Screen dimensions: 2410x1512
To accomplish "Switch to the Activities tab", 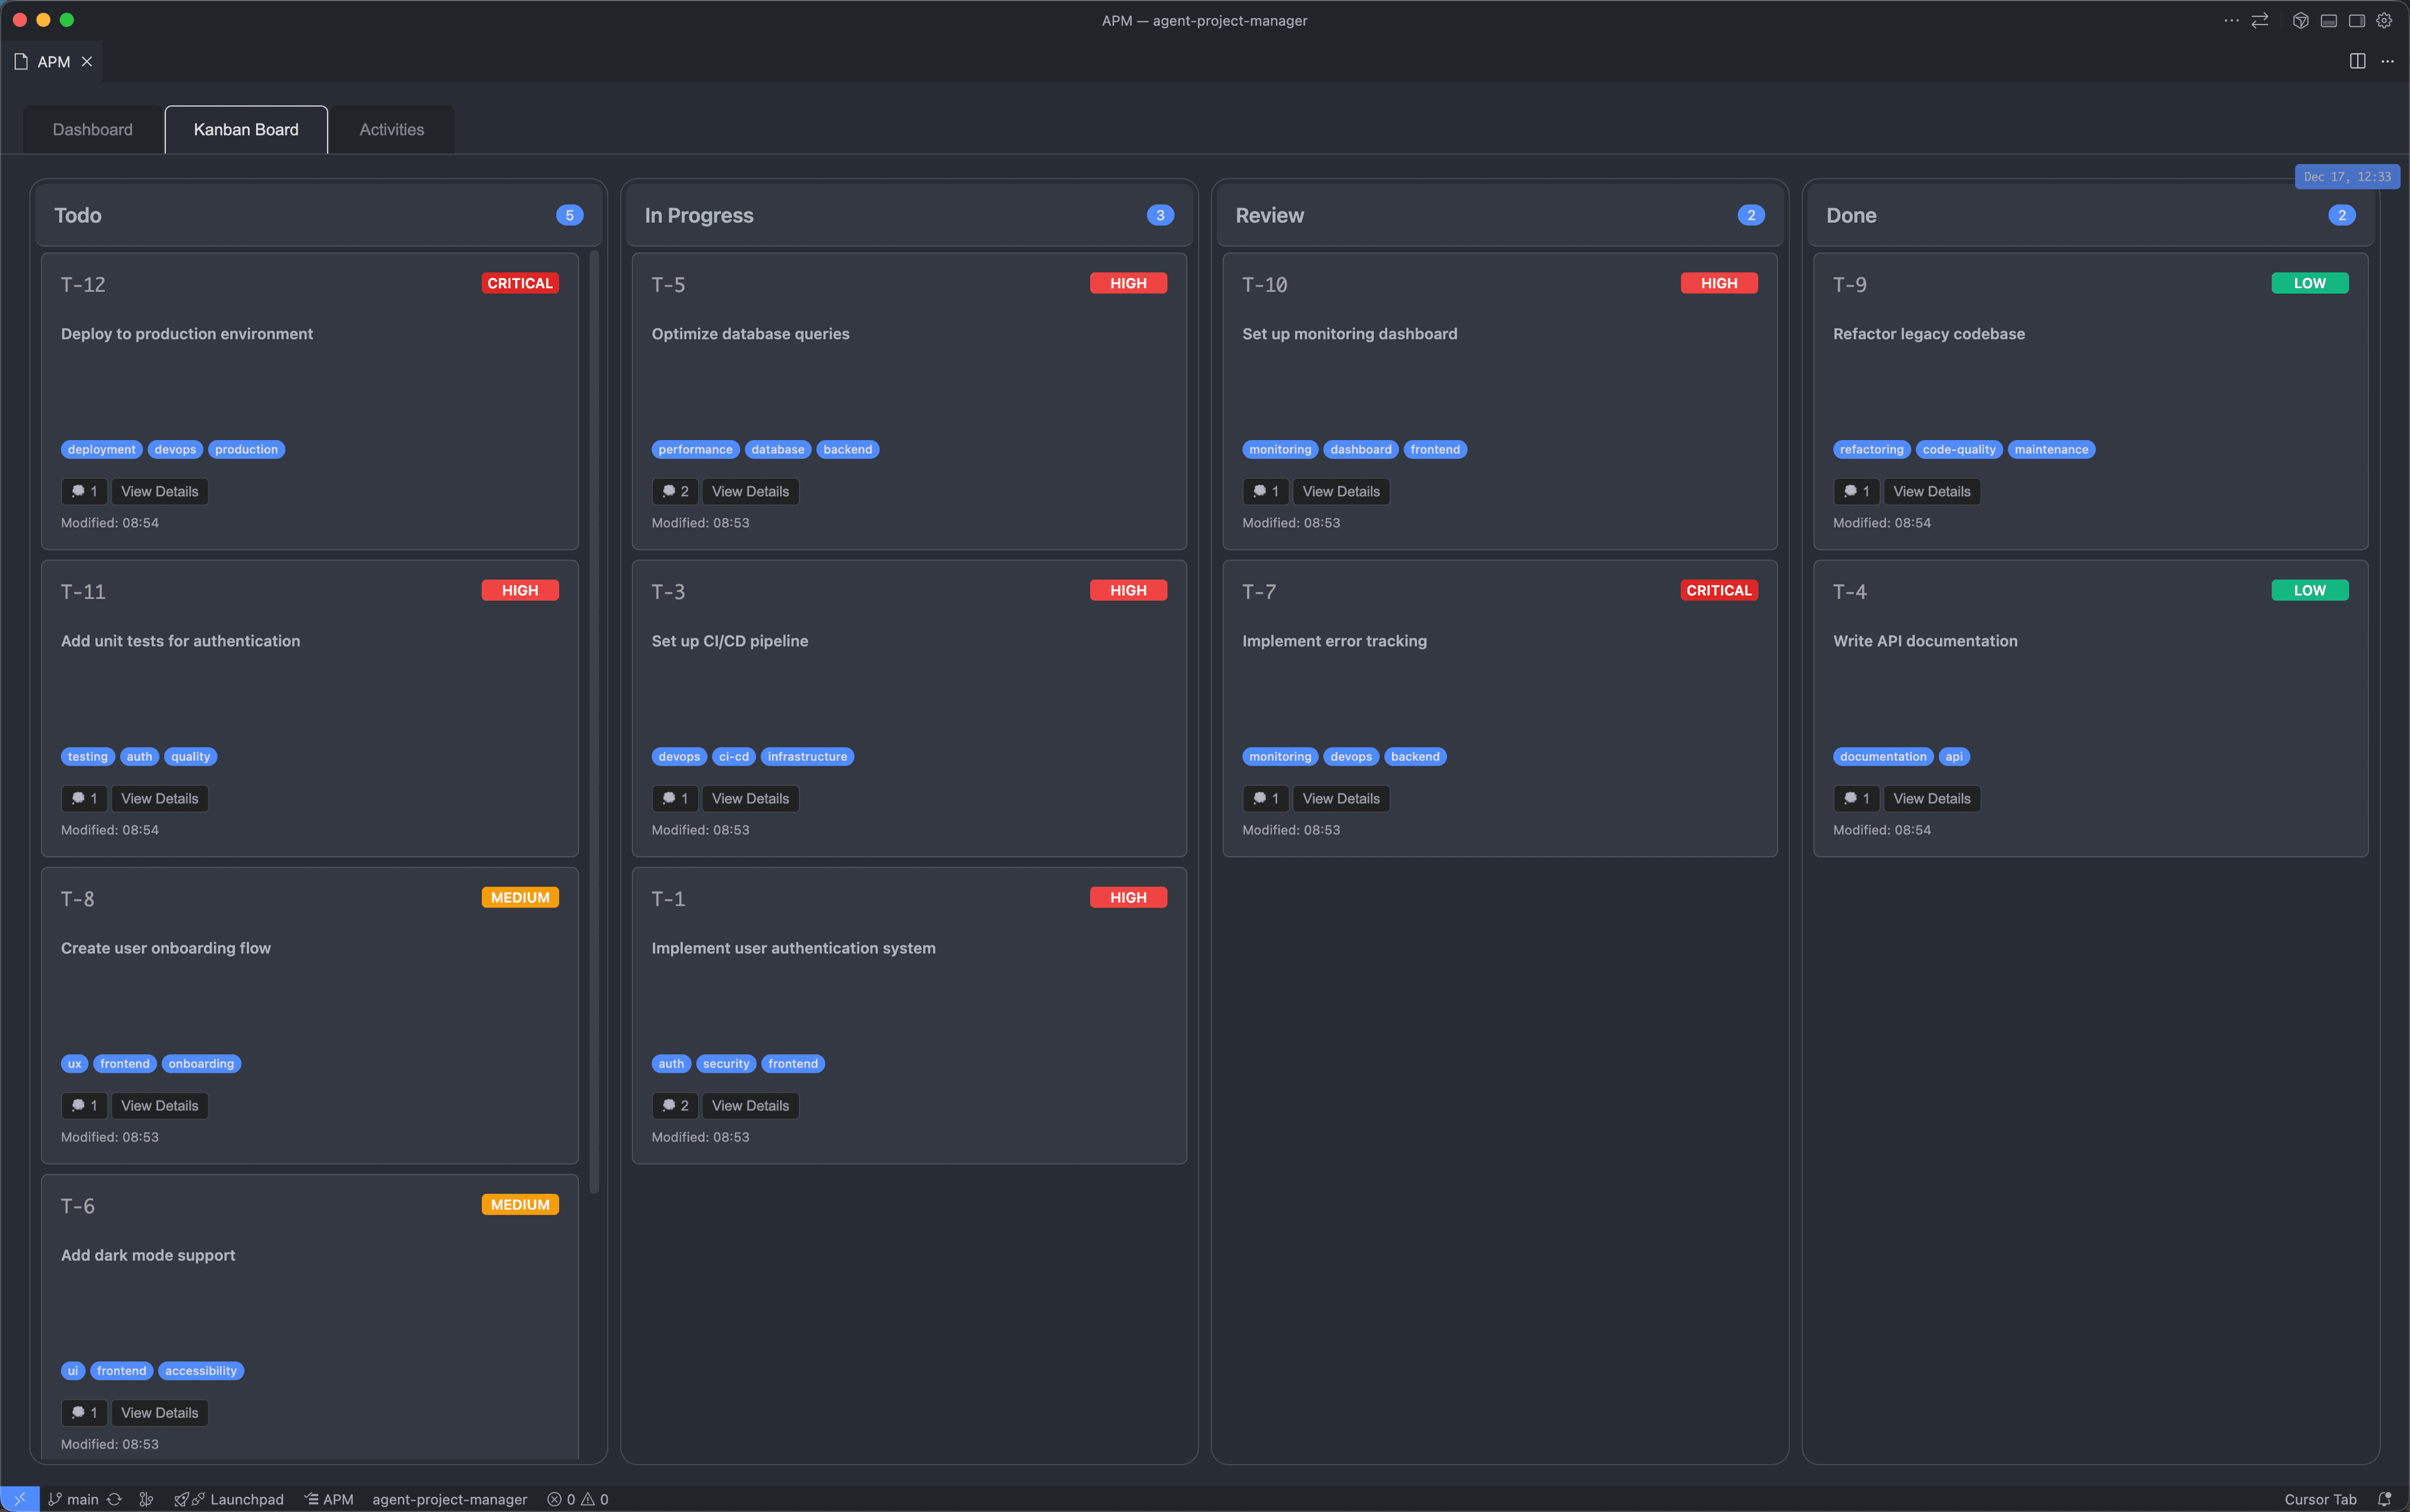I will point(391,129).
